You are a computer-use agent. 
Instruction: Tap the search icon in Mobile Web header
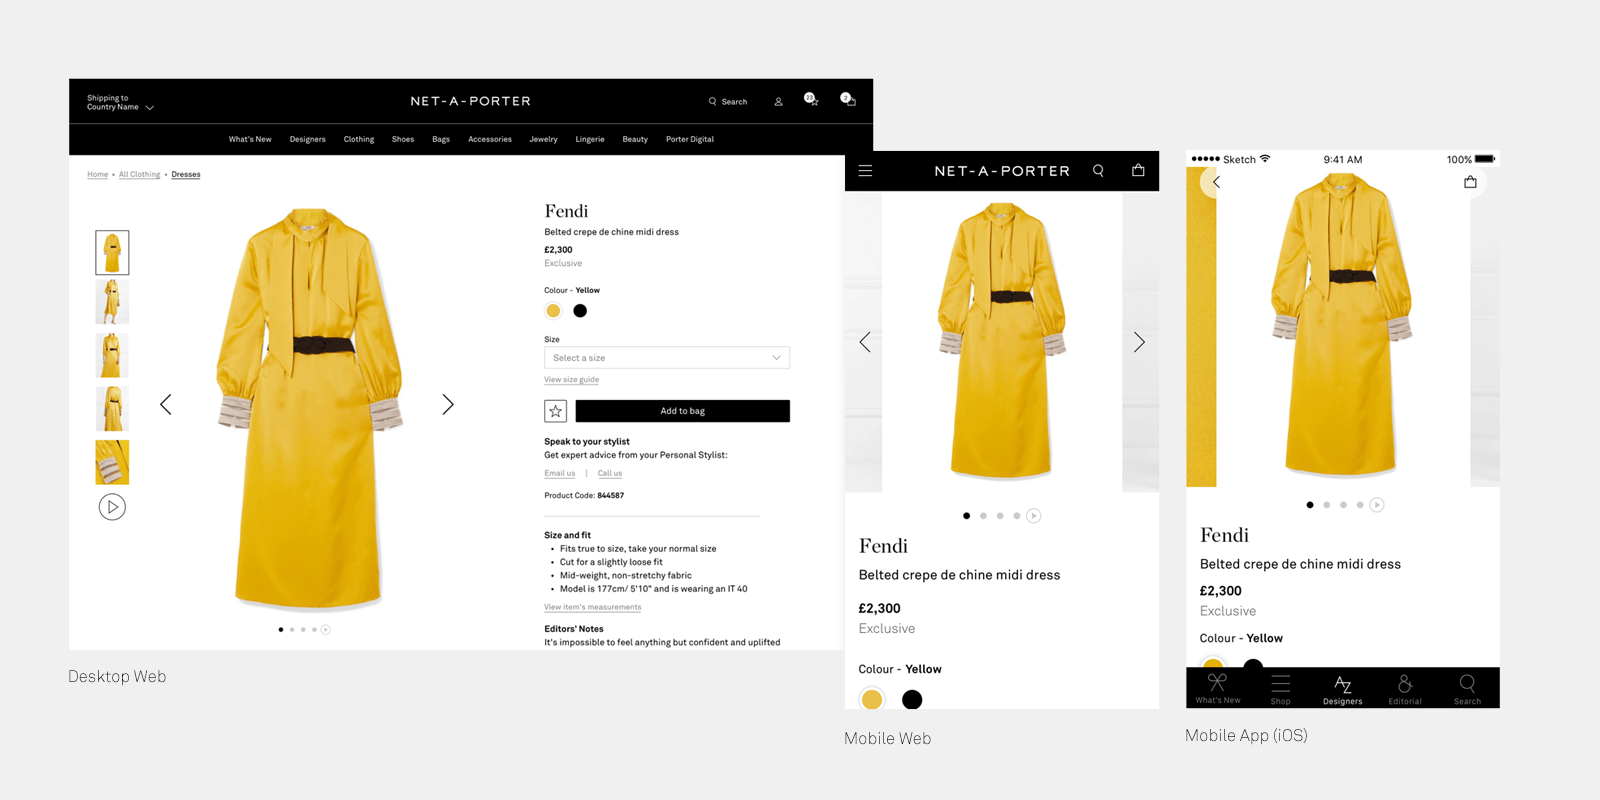click(1098, 171)
